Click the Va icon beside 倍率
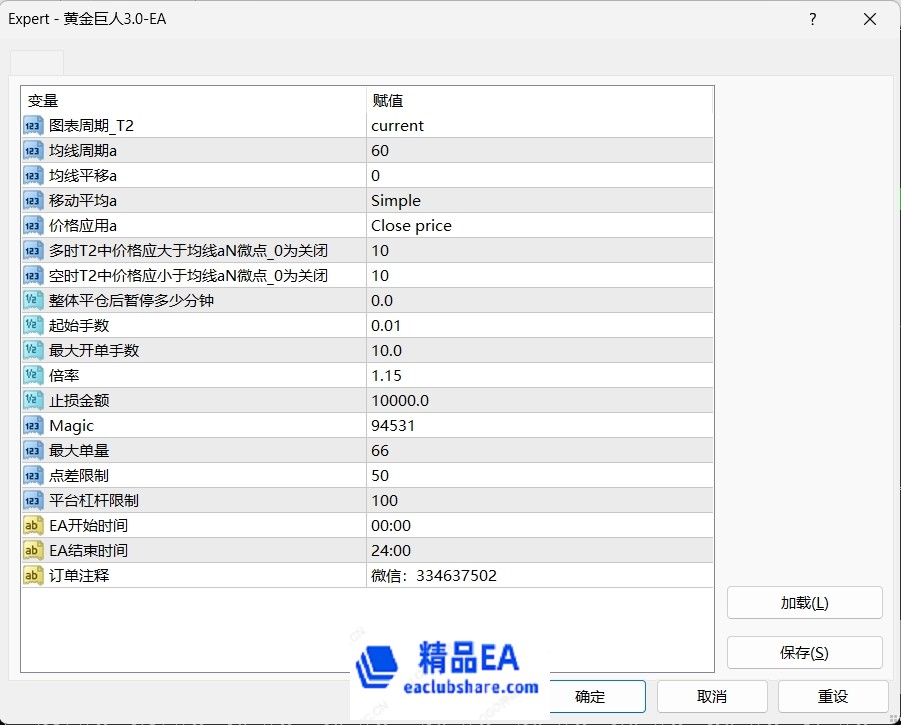This screenshot has width=901, height=725. 34,375
